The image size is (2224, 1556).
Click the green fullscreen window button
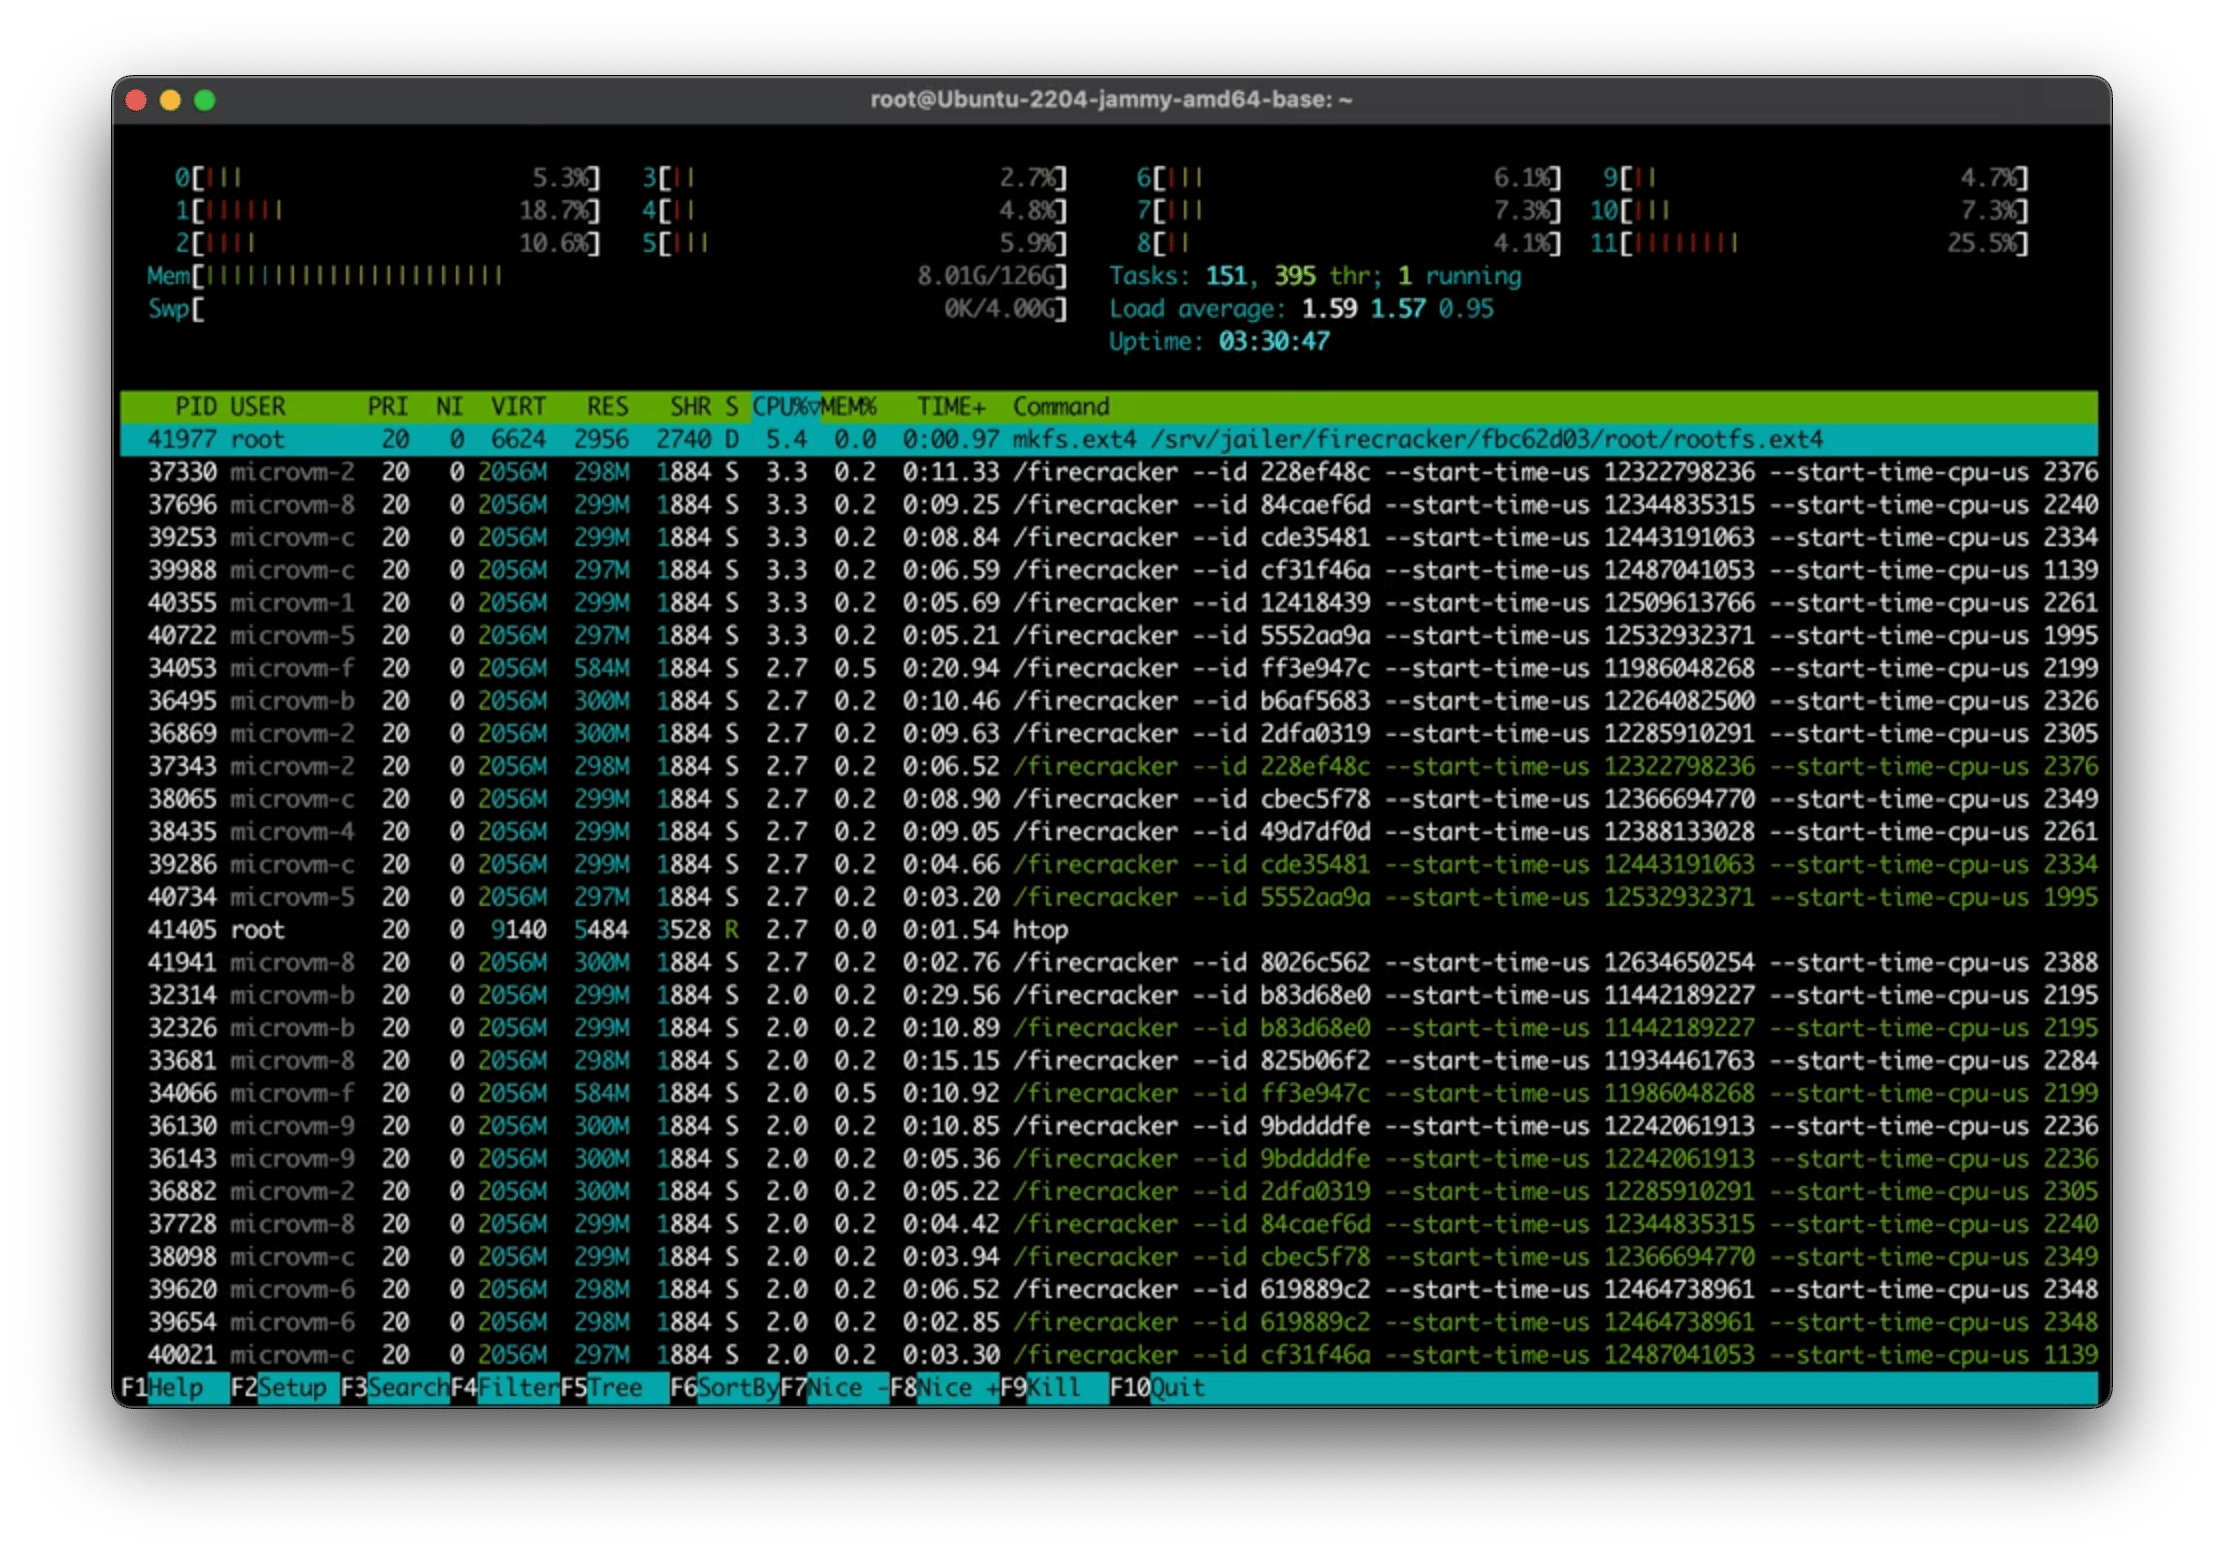coord(205,100)
